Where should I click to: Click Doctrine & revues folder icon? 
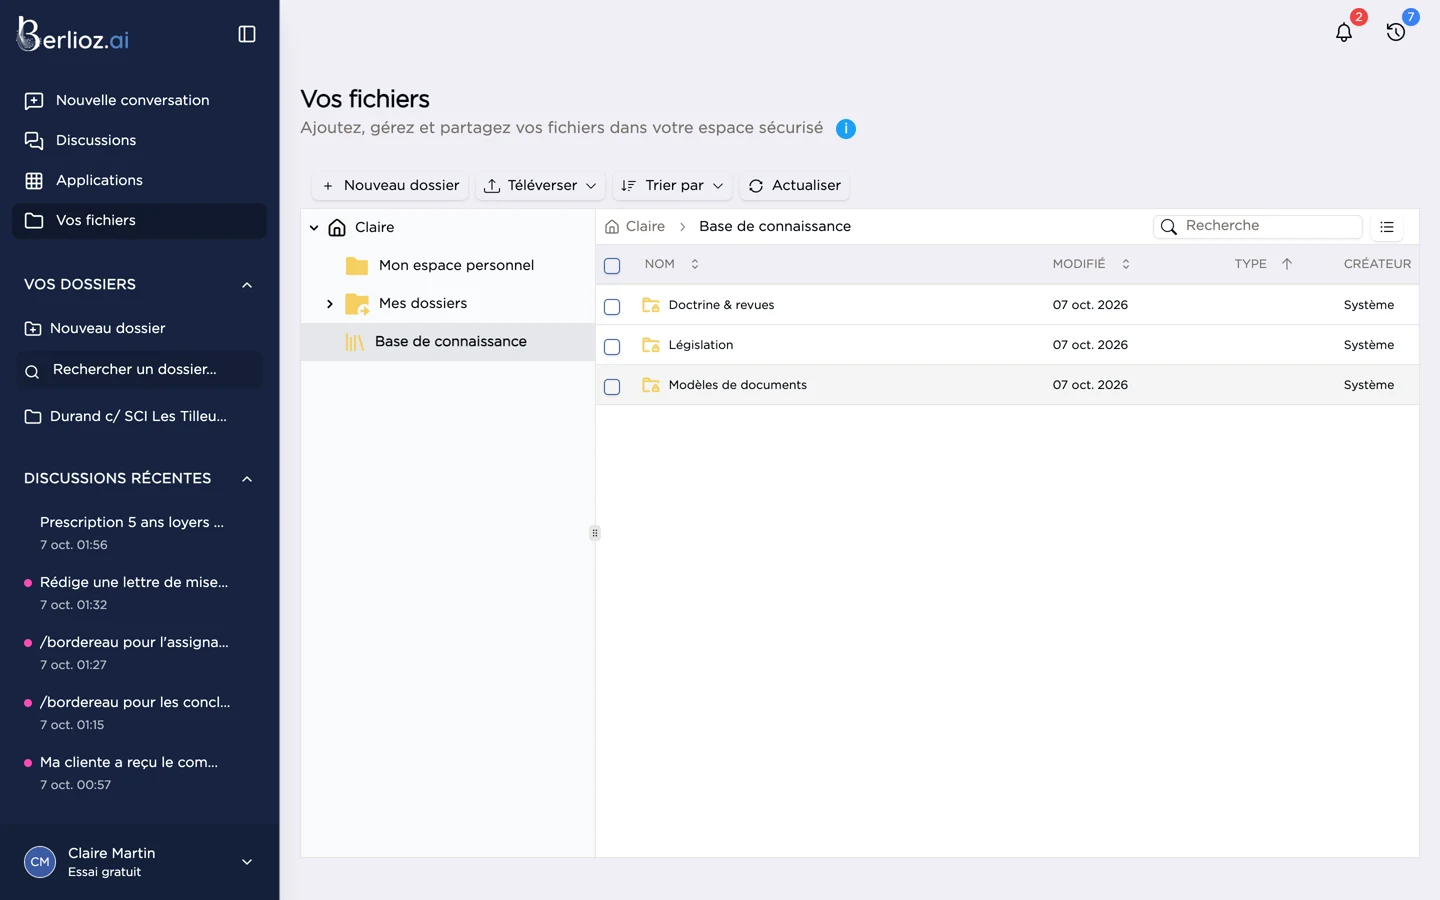(651, 305)
